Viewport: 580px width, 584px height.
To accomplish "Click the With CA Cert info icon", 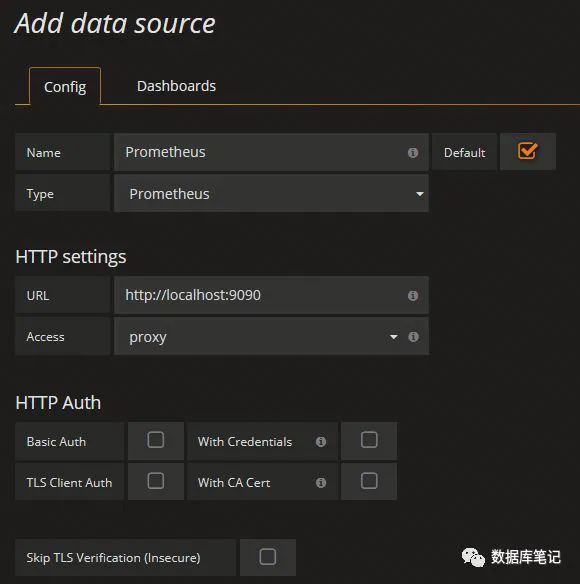I will [x=321, y=483].
